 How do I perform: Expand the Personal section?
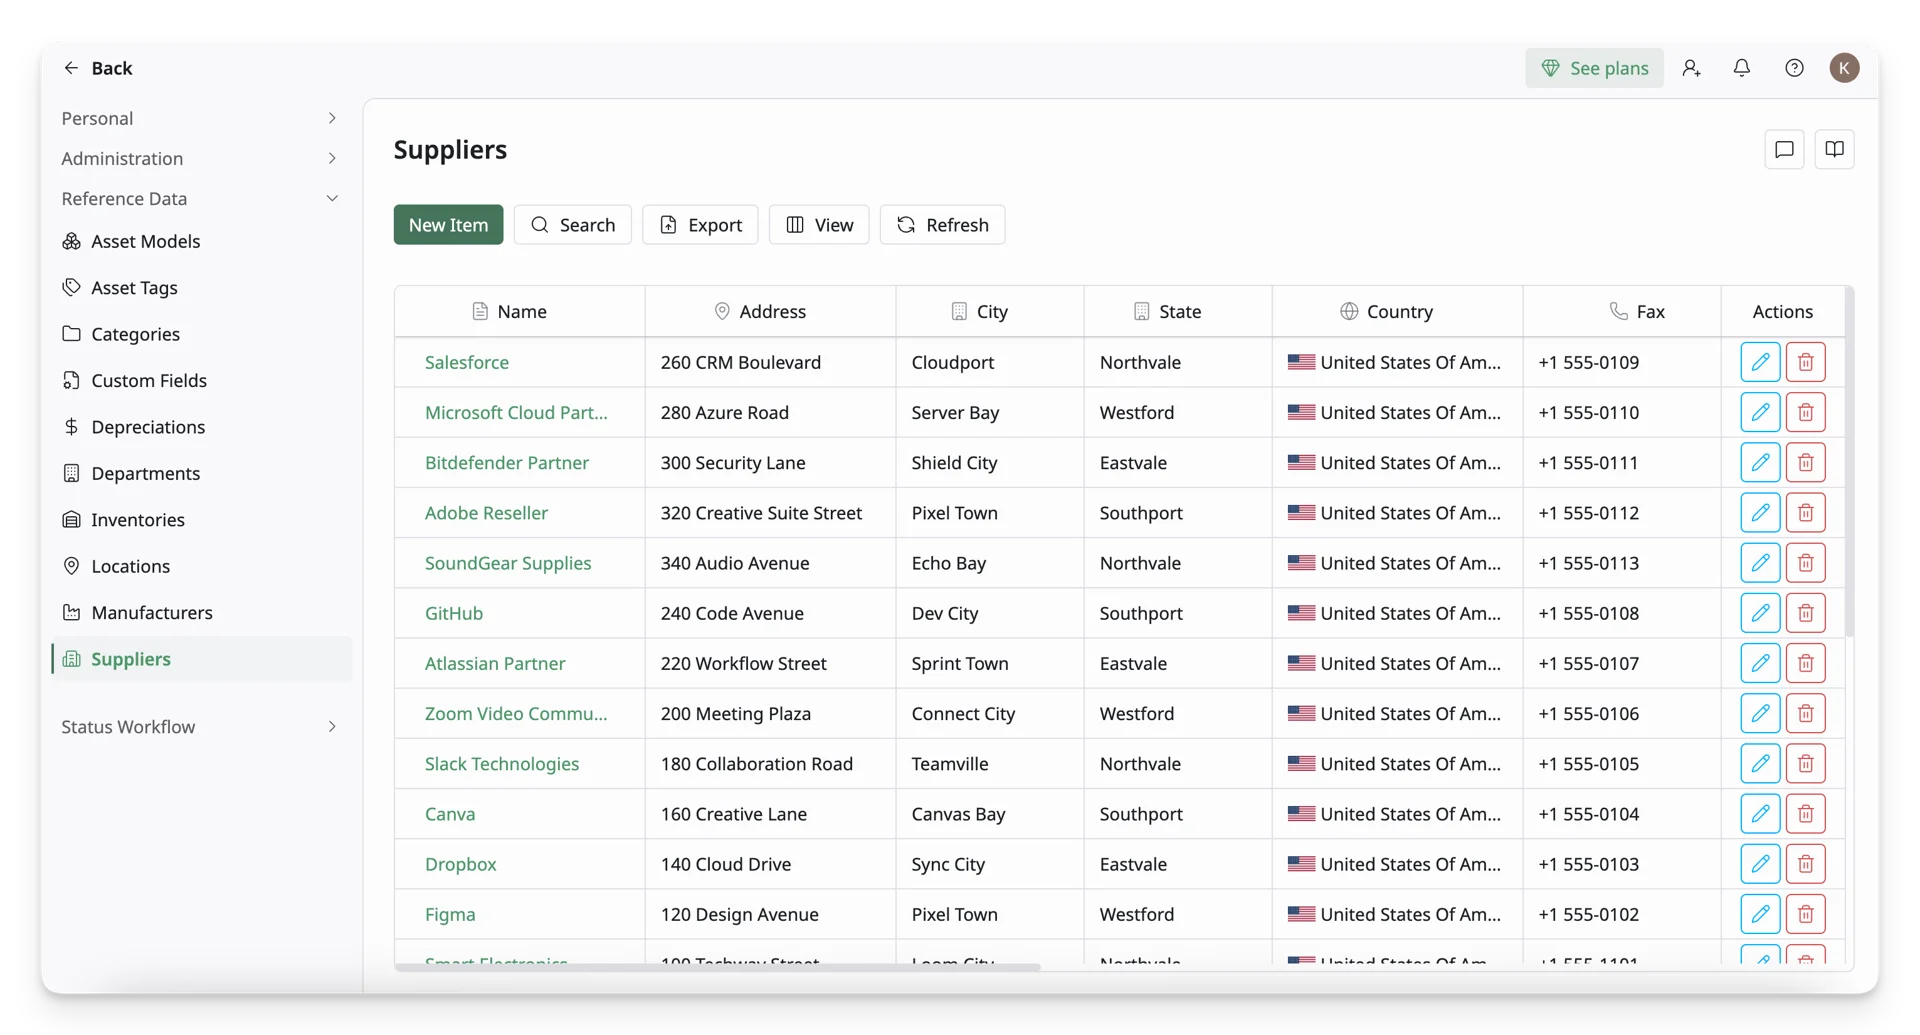(200, 118)
